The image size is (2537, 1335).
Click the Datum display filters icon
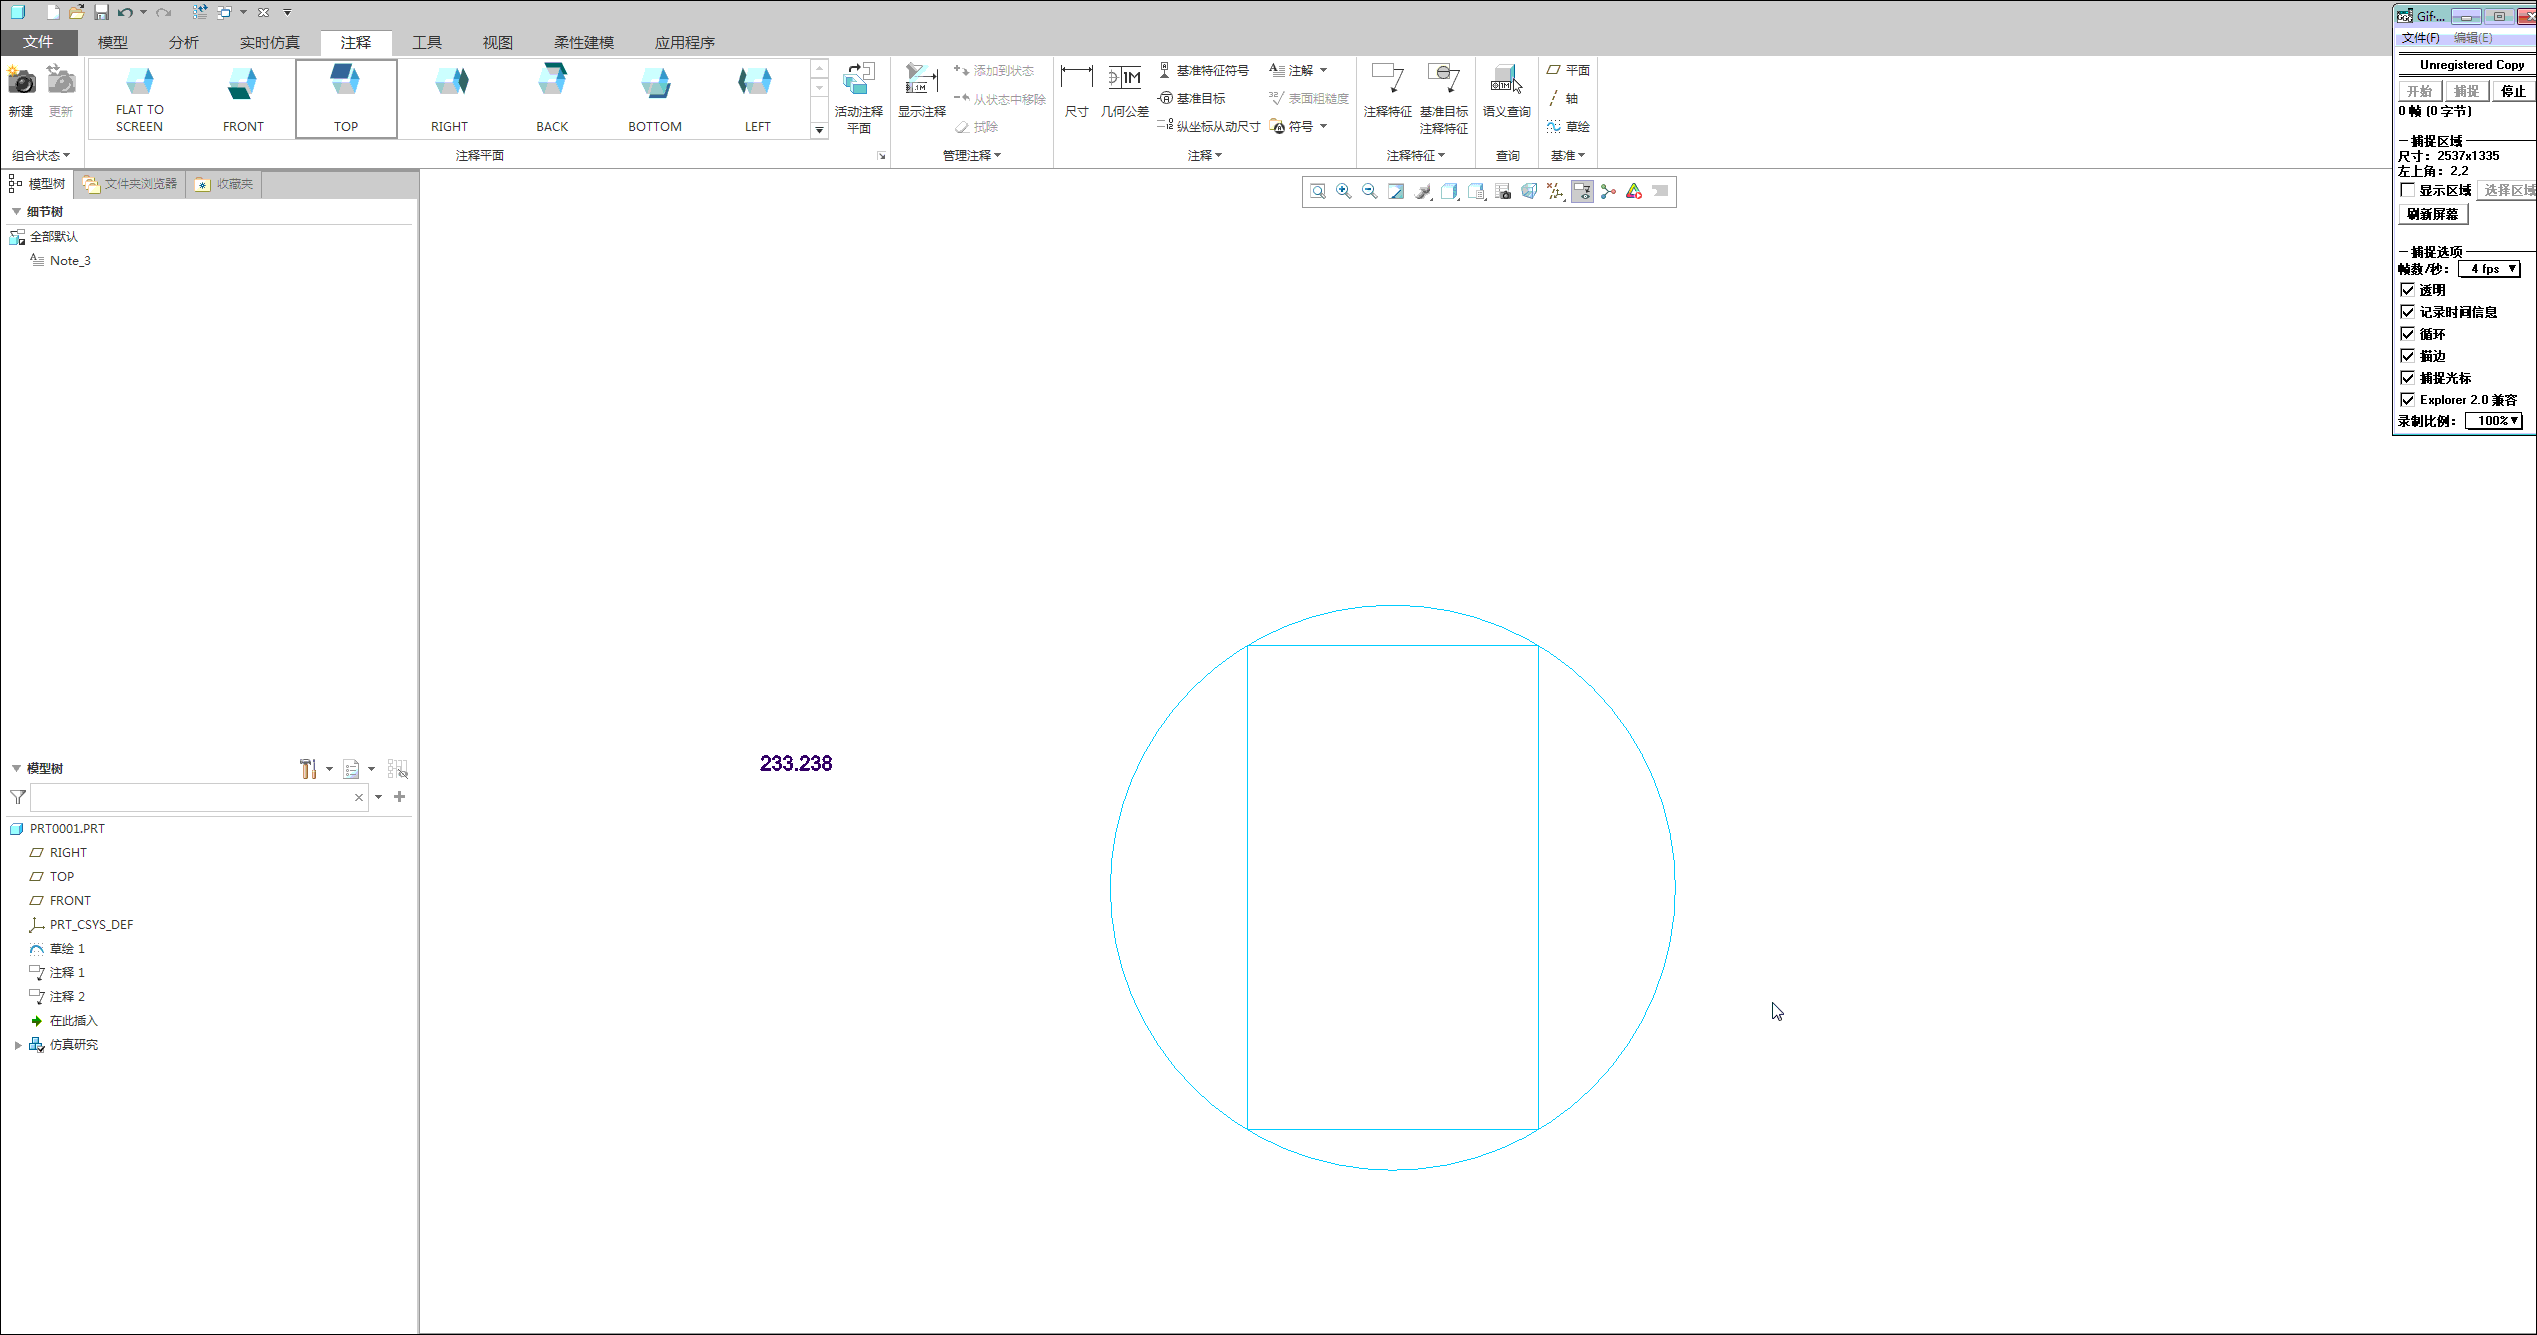[x=1555, y=191]
